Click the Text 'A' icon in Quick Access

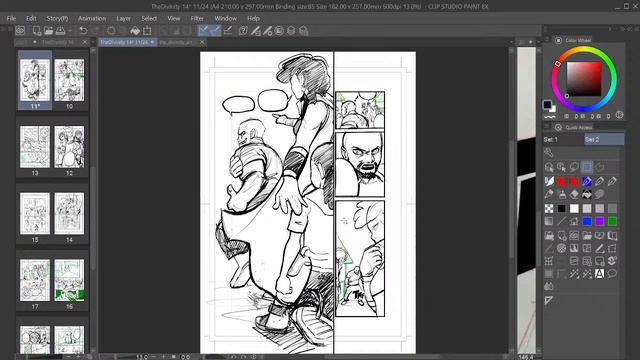click(x=600, y=273)
